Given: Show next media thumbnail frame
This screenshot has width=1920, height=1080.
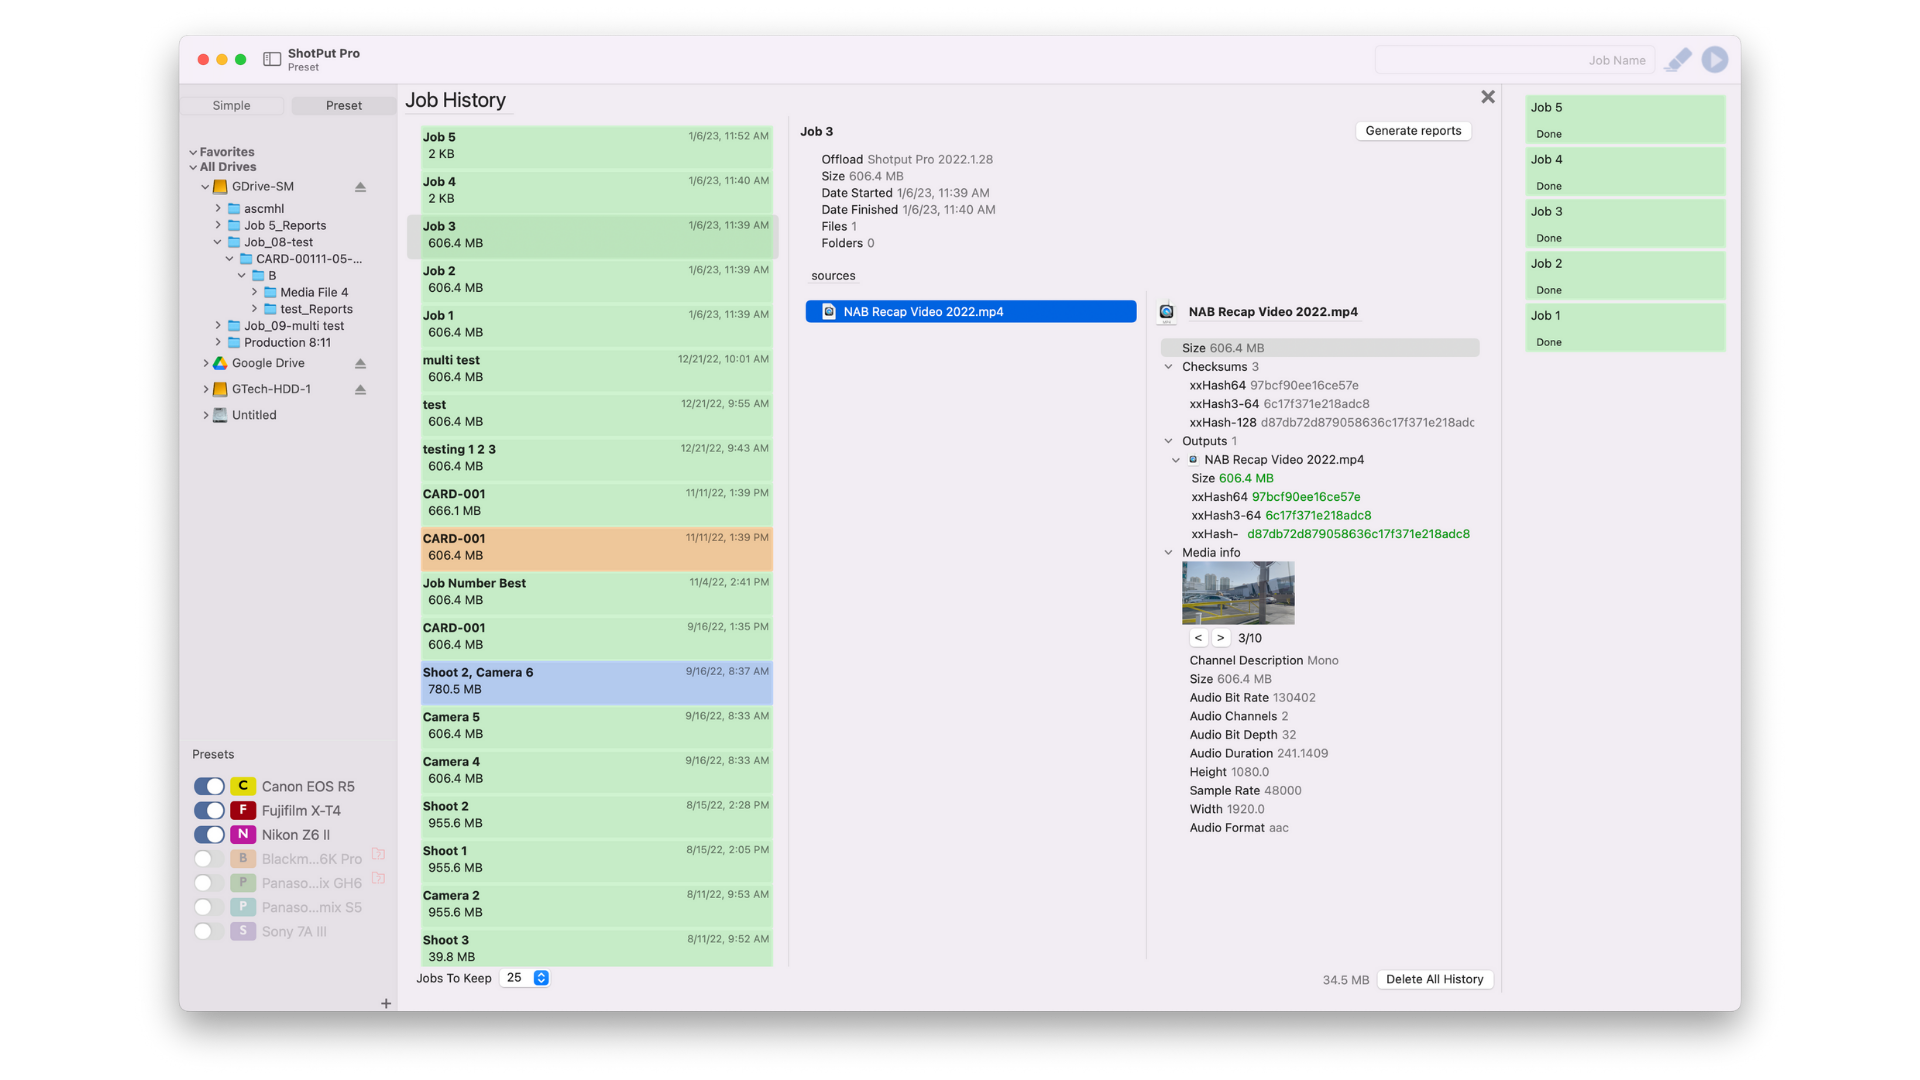Looking at the screenshot, I should point(1220,638).
